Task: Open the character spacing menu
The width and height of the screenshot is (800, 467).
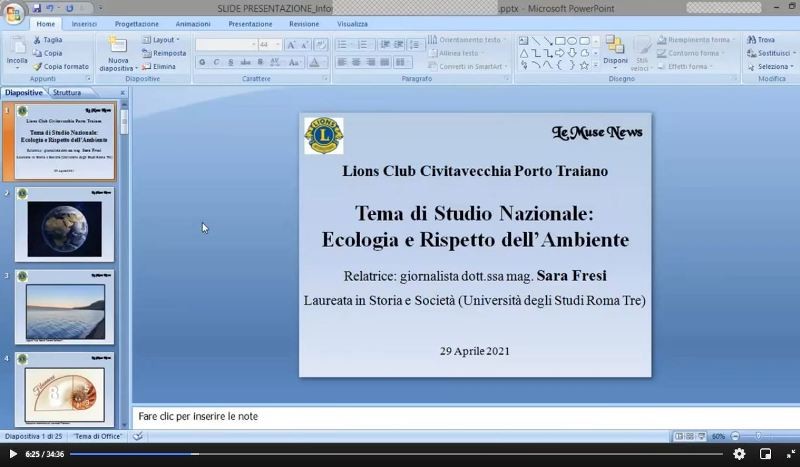Action: click(x=276, y=62)
